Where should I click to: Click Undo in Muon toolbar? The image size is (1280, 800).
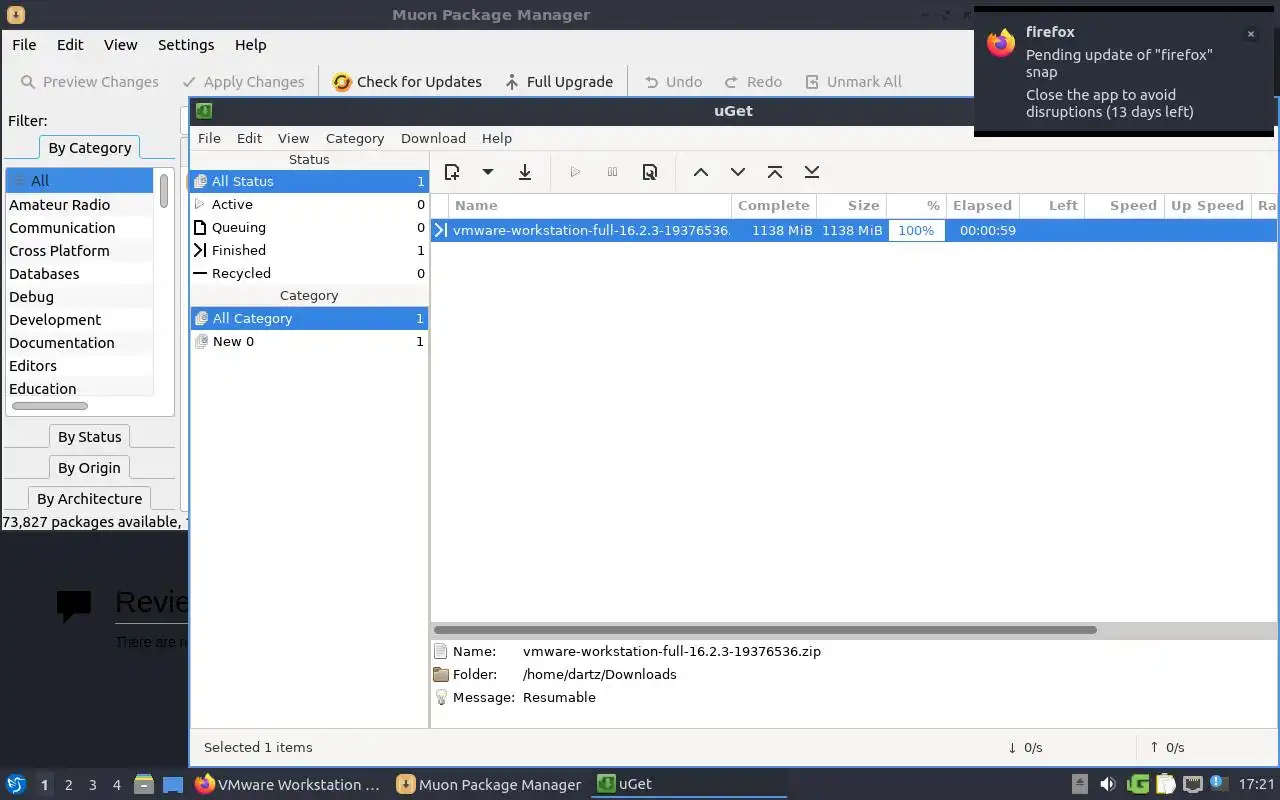pos(673,82)
